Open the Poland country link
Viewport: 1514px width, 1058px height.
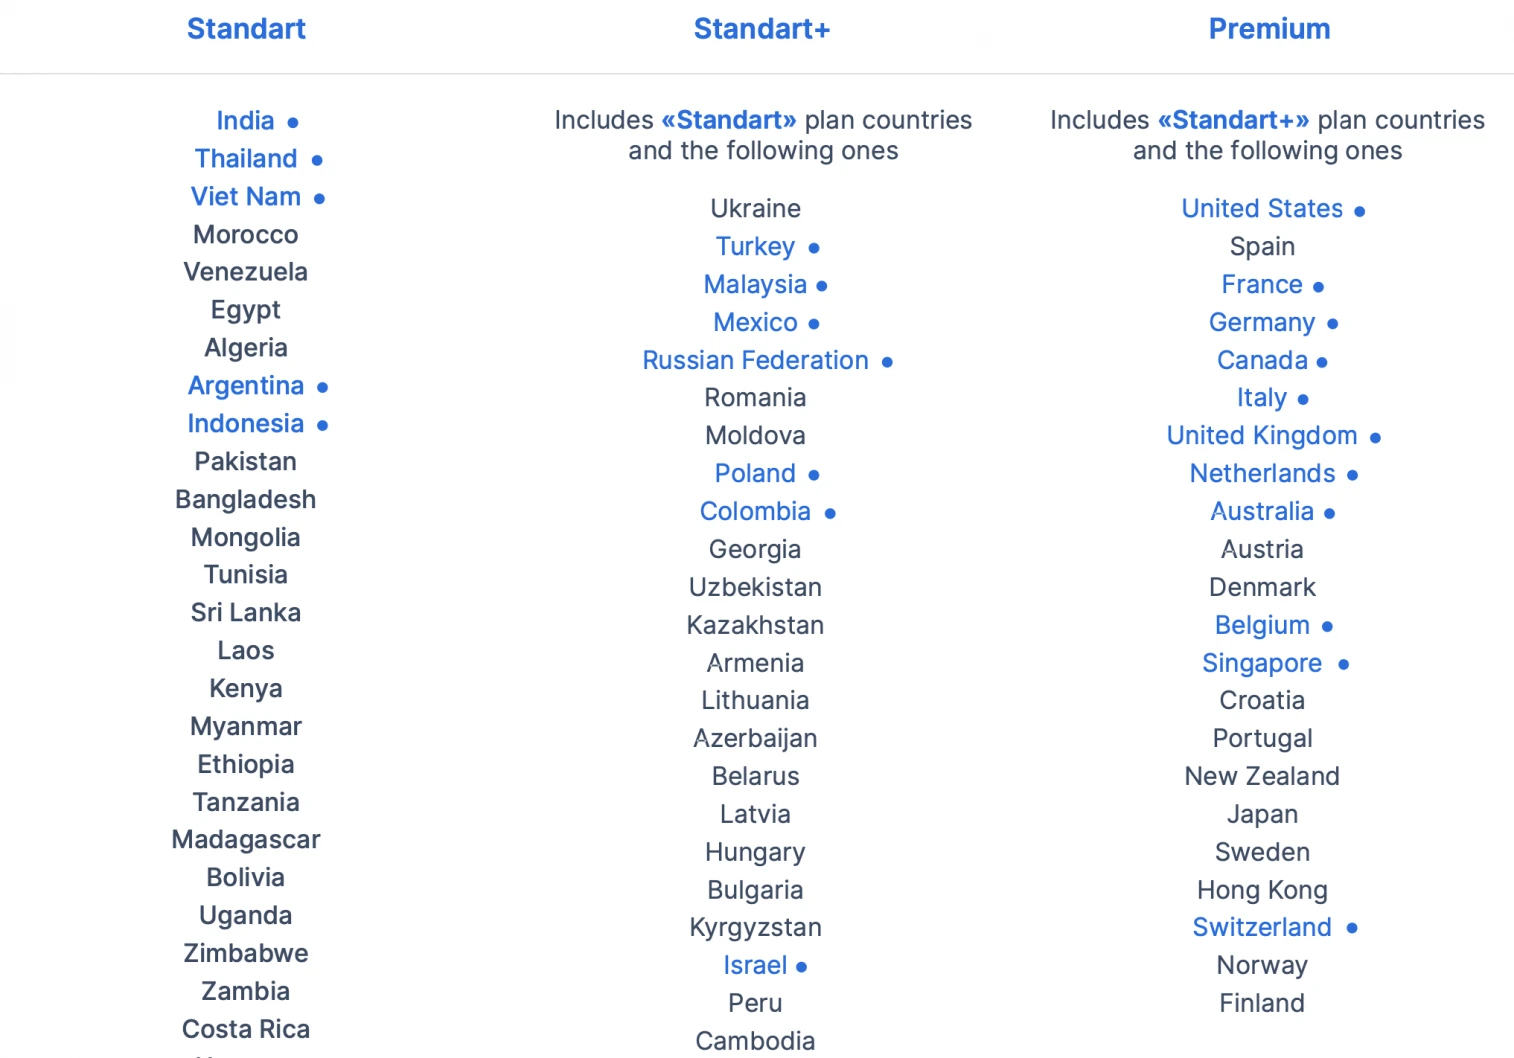tap(755, 474)
